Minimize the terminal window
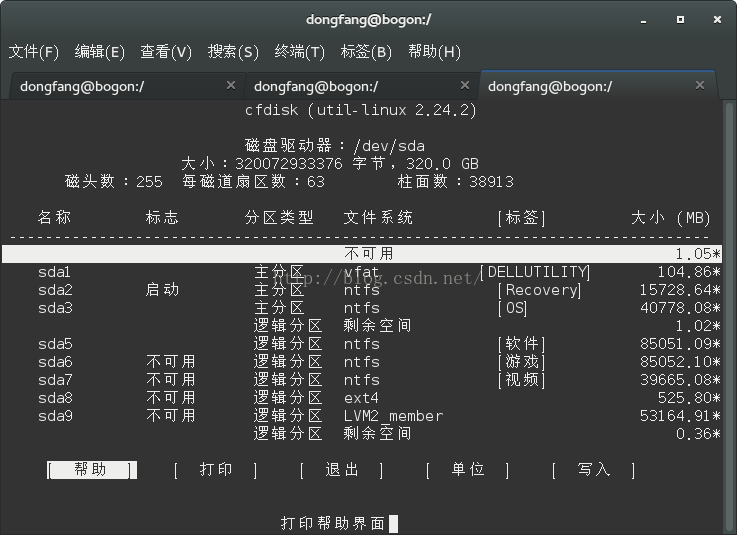Screen dimensions: 737x535 (x=643, y=20)
